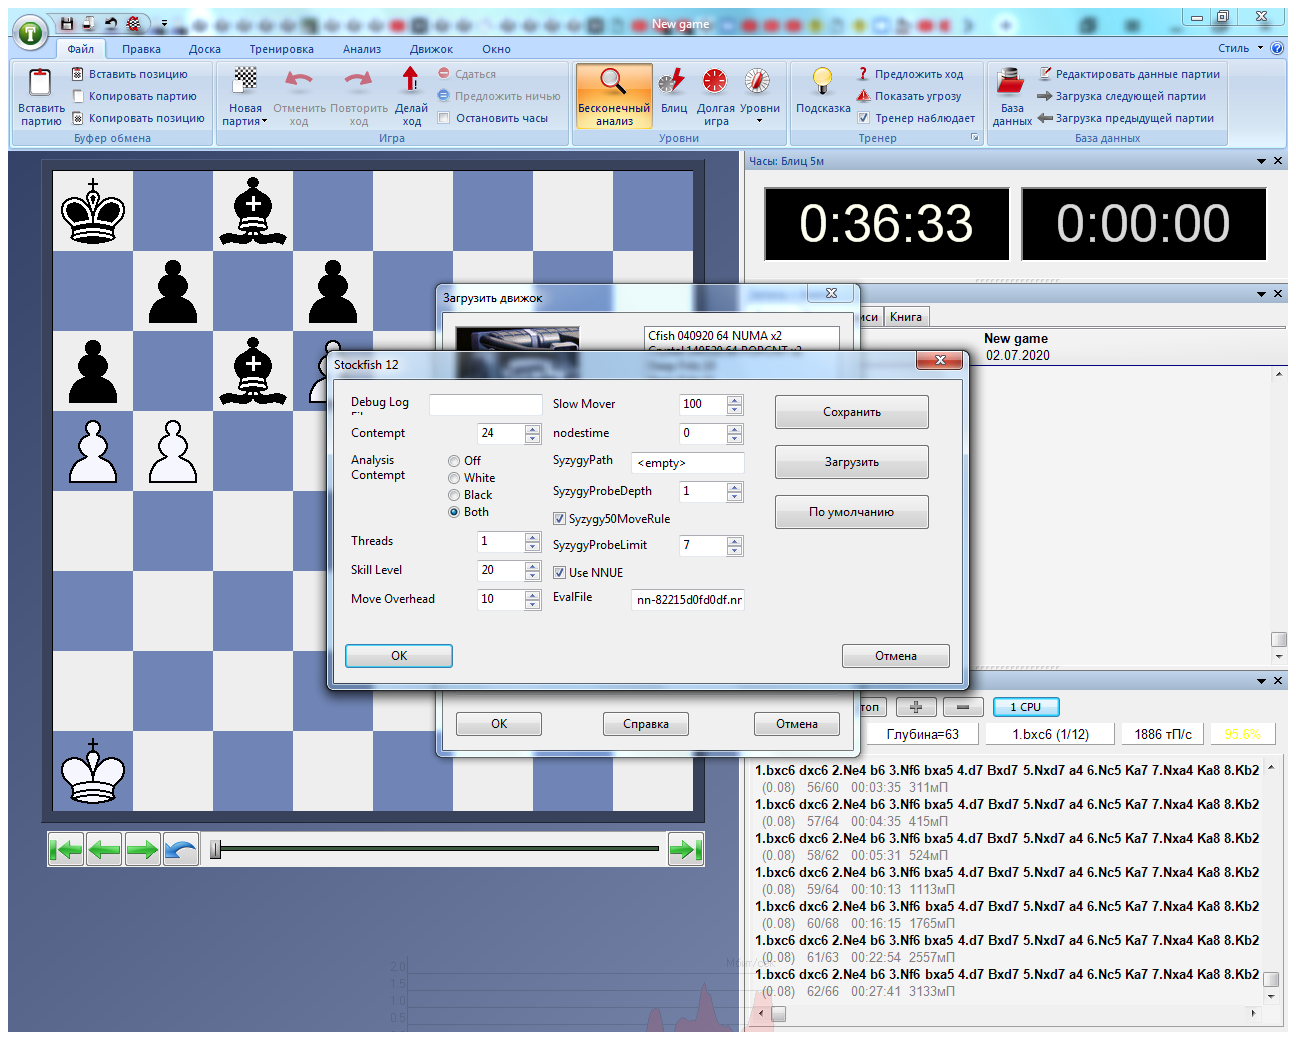The height and width of the screenshot is (1040, 1296).
Task: Adjust Threads value spinner
Action: click(x=532, y=541)
